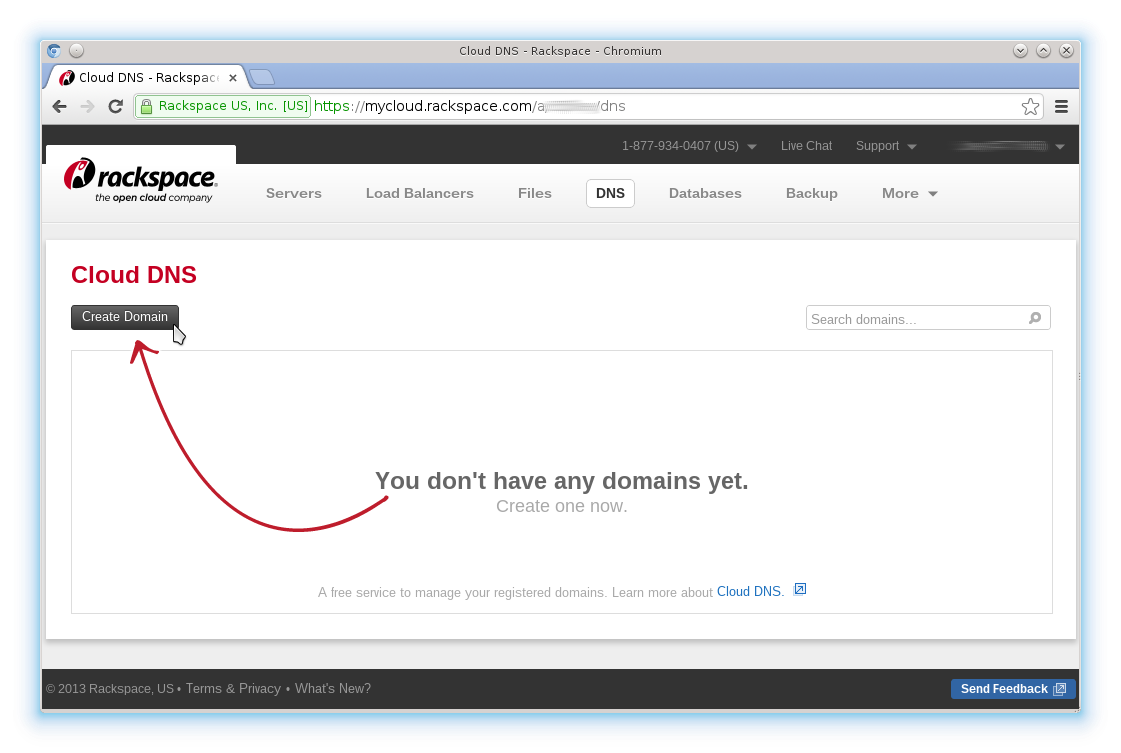1121x753 pixels.
Task: Click the "You don't have any domains yet." text
Action: coord(562,481)
